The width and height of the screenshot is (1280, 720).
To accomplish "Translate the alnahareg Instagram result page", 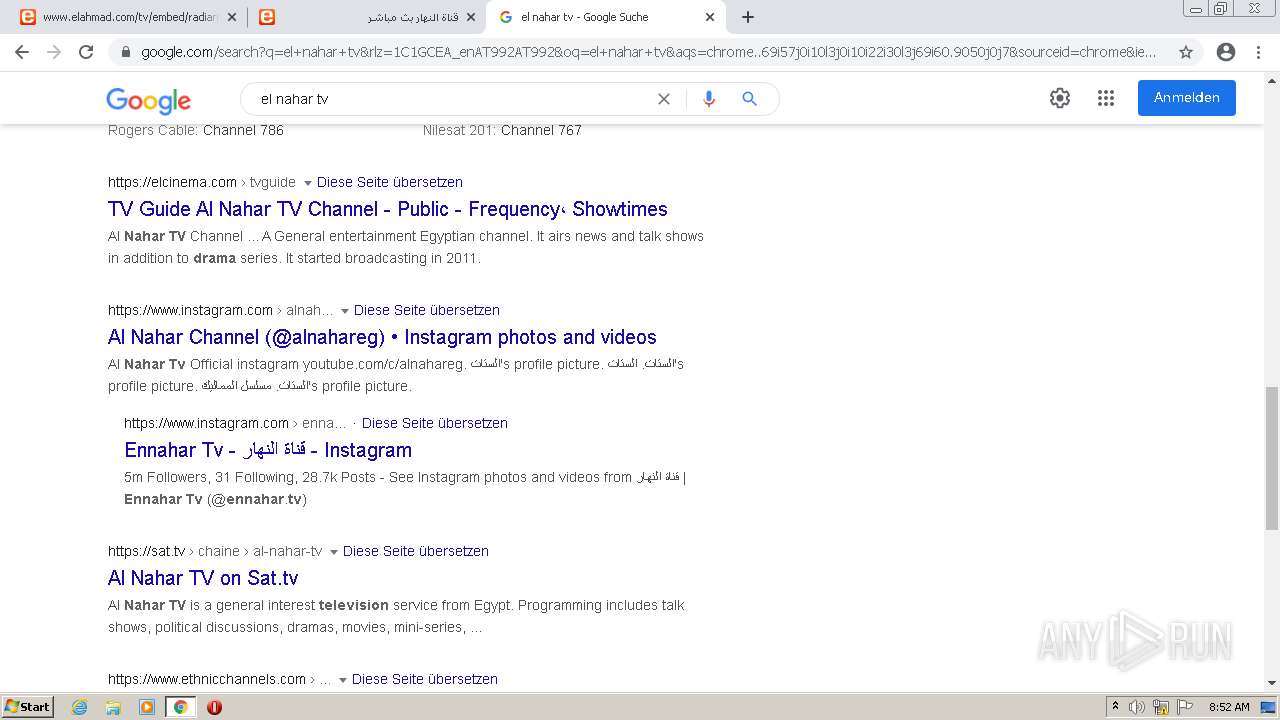I will (427, 310).
